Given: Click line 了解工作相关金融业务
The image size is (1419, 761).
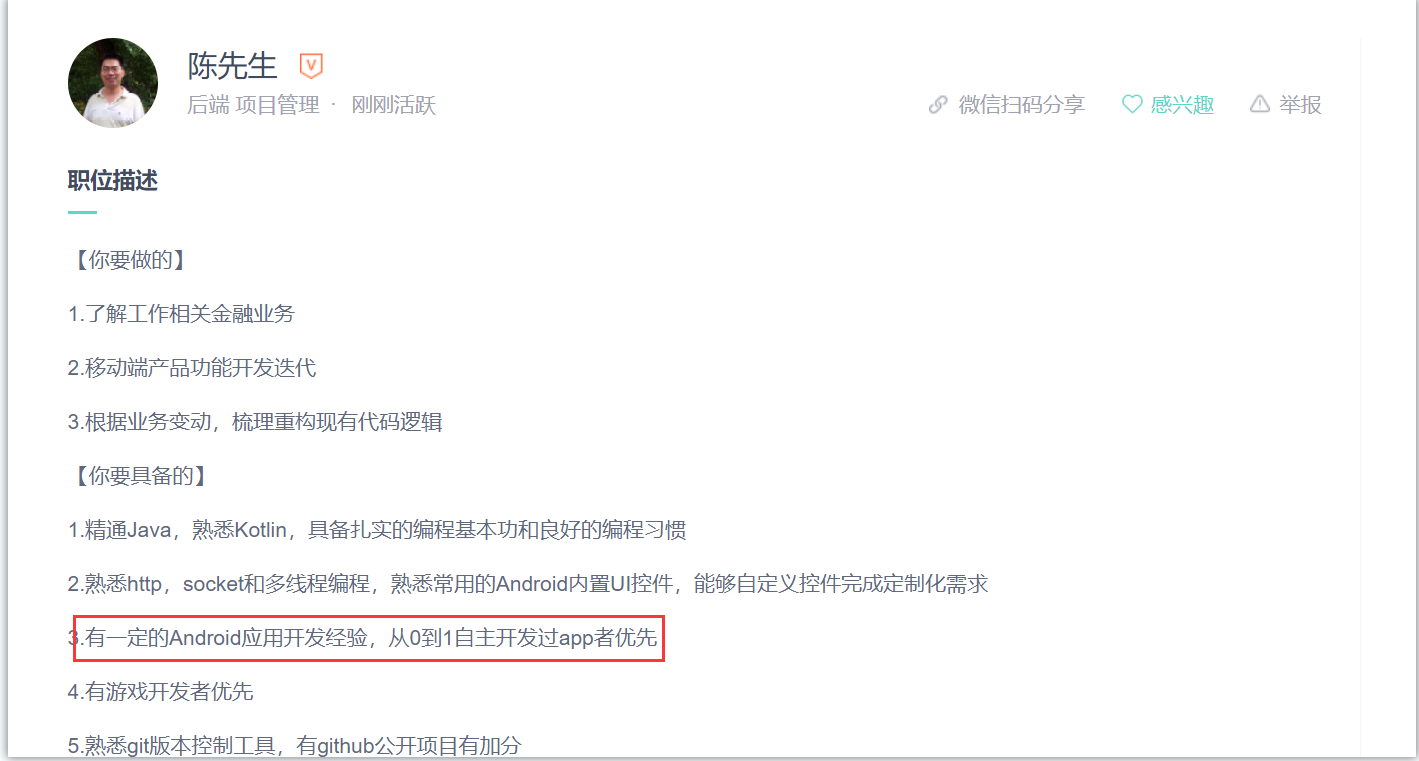Looking at the screenshot, I should (x=181, y=314).
